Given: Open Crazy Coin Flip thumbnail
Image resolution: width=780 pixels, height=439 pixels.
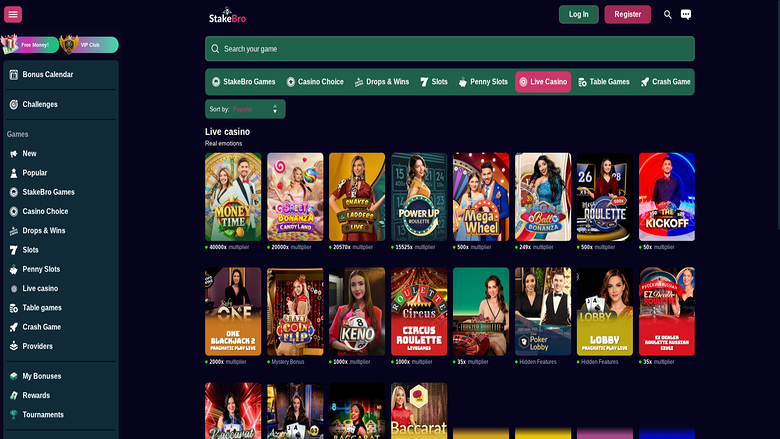Looking at the screenshot, I should pos(295,312).
